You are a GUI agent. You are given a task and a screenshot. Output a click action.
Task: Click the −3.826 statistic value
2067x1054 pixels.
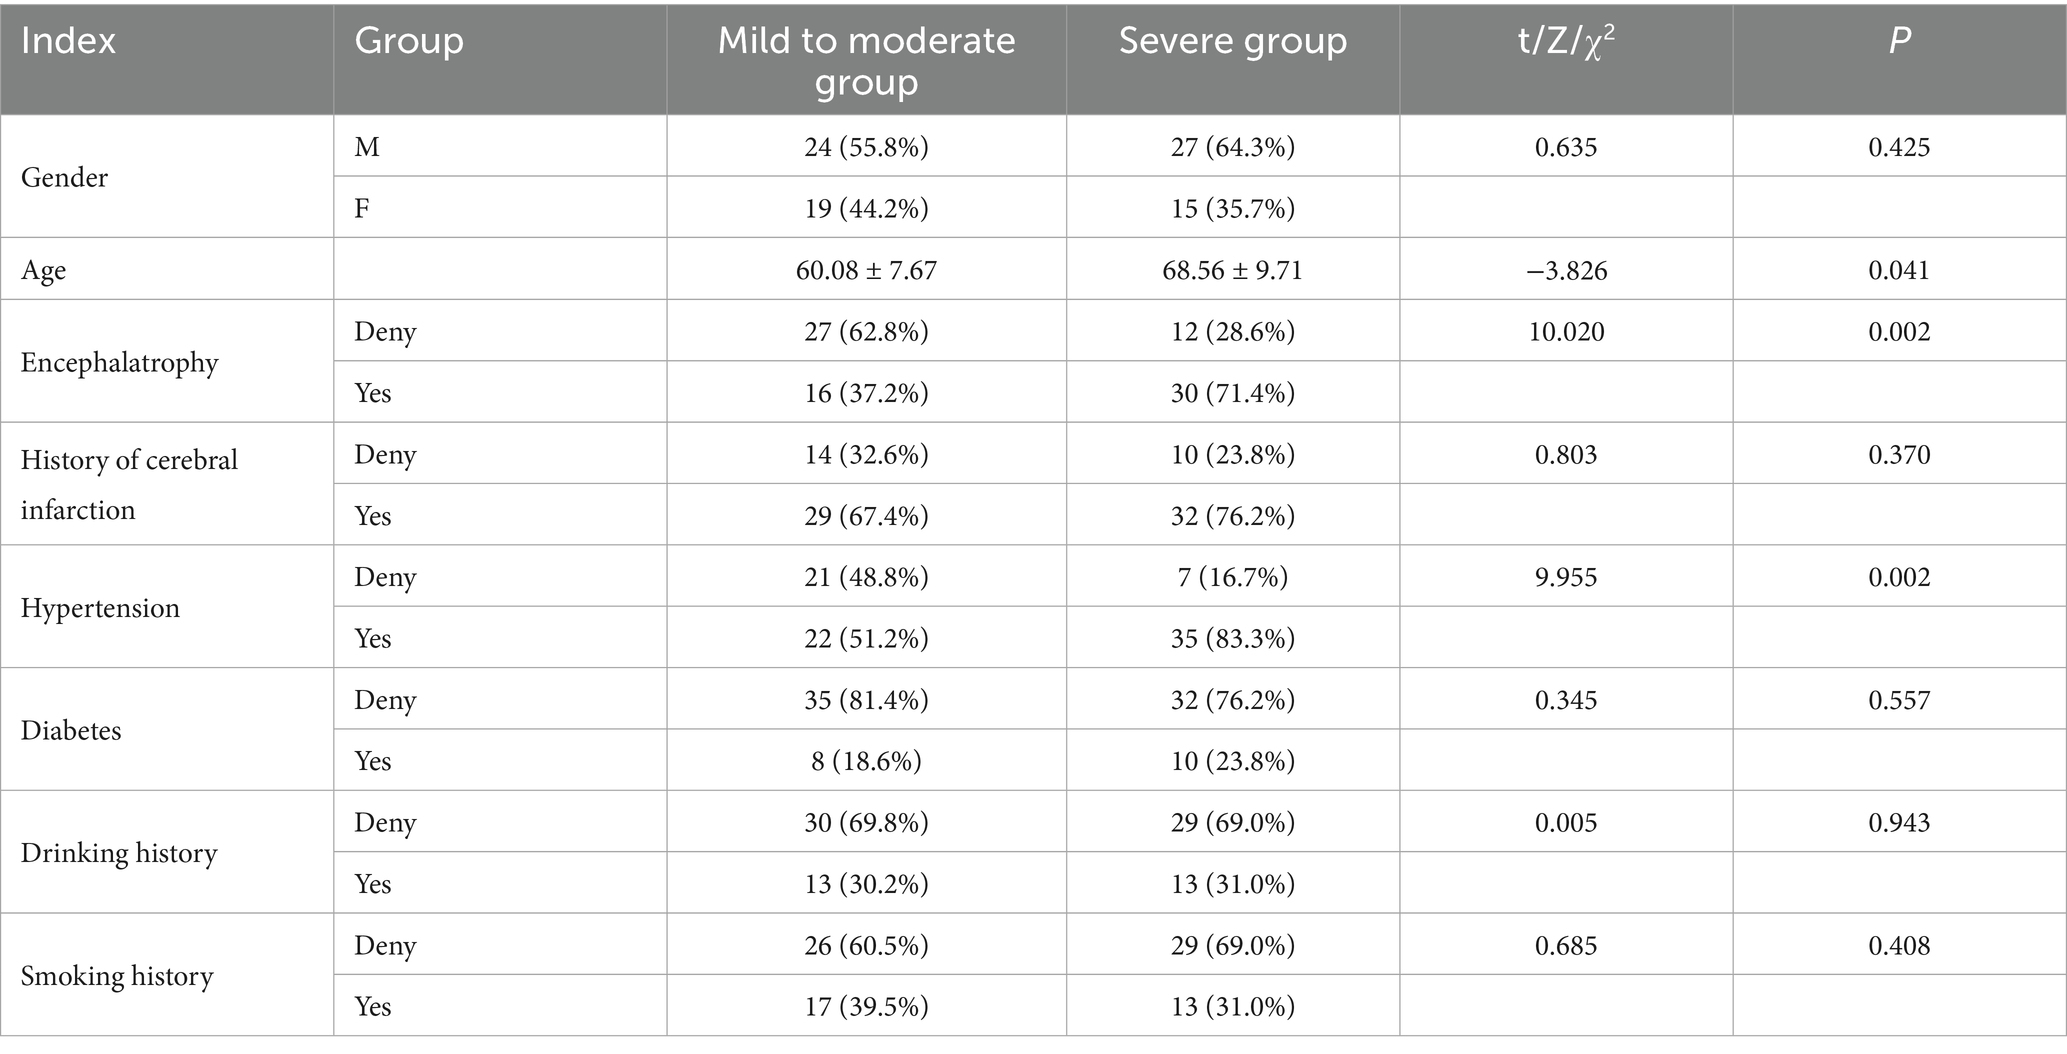coord(1566,270)
